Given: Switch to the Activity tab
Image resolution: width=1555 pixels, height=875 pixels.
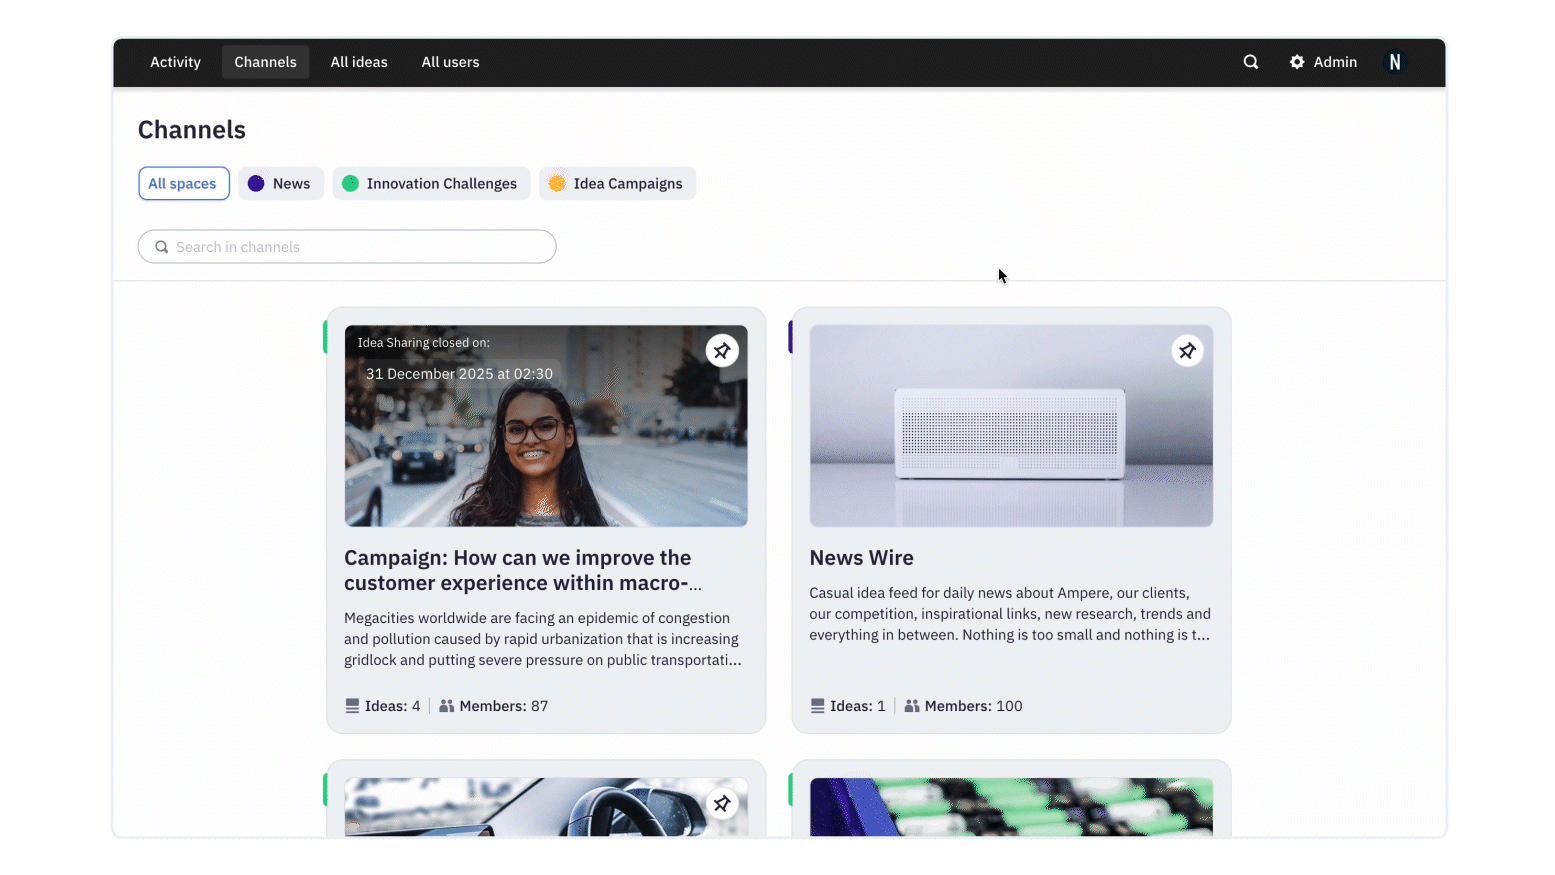Looking at the screenshot, I should click(x=175, y=62).
